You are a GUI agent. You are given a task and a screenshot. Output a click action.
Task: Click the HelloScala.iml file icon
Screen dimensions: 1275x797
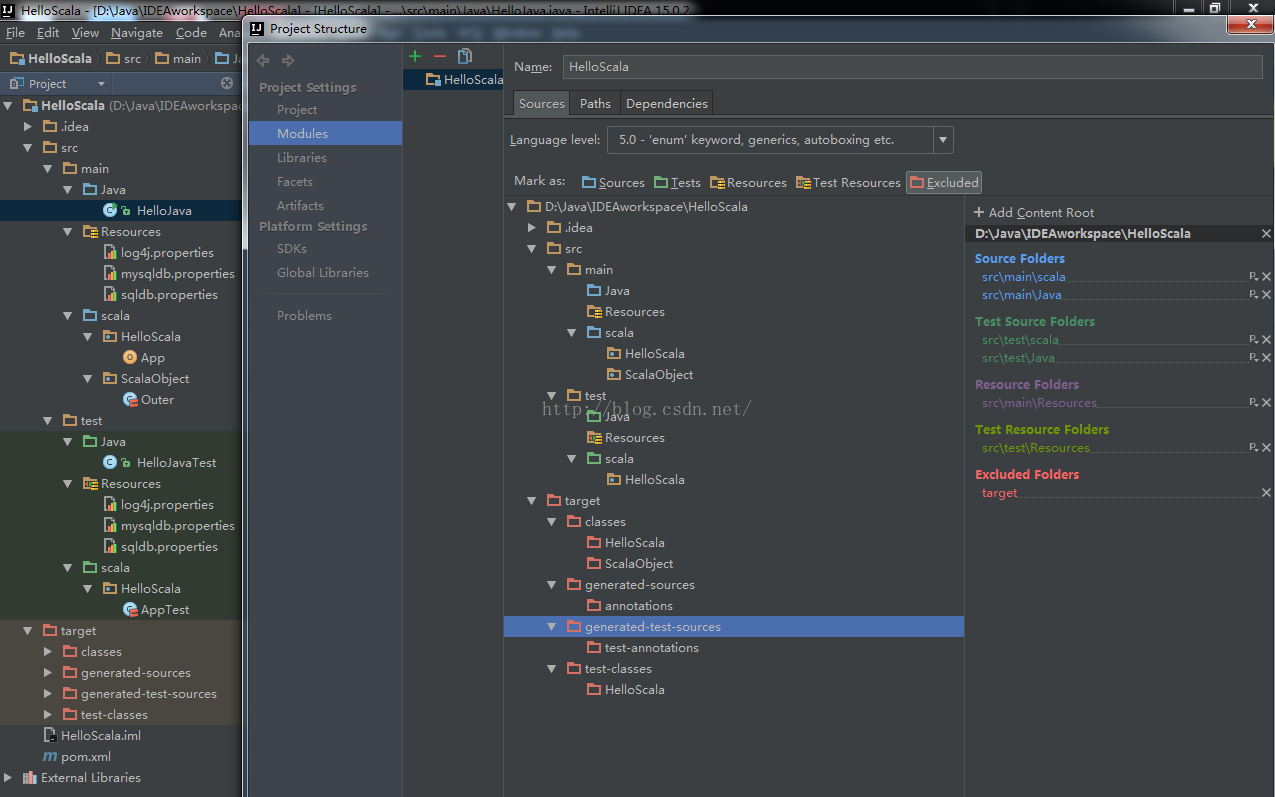50,735
